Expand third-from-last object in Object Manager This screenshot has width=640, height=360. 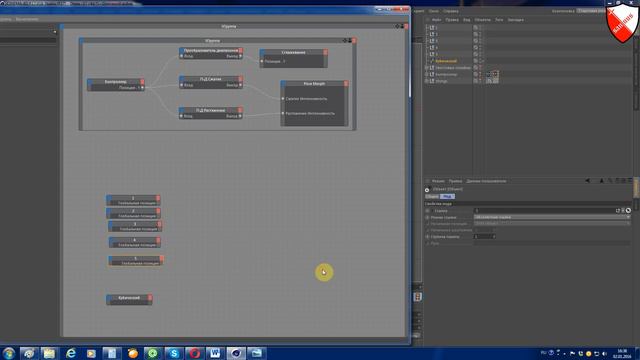coord(427,68)
